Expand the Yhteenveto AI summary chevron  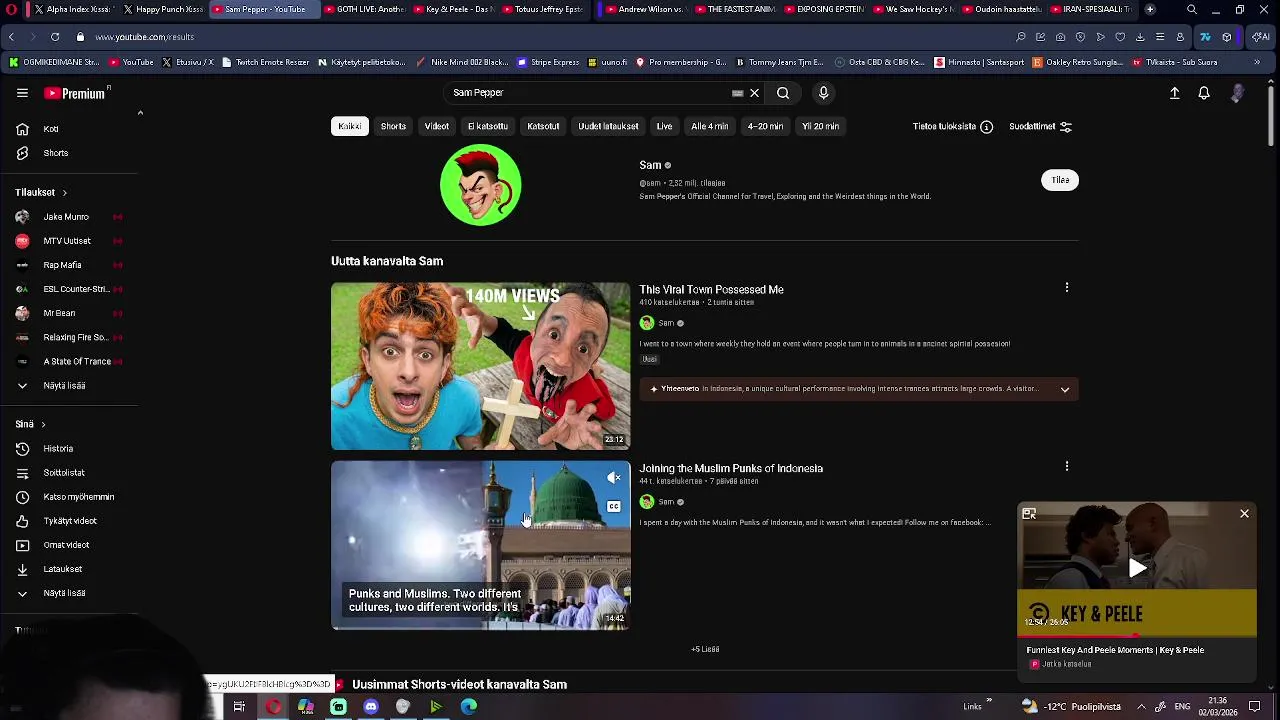coord(1065,389)
